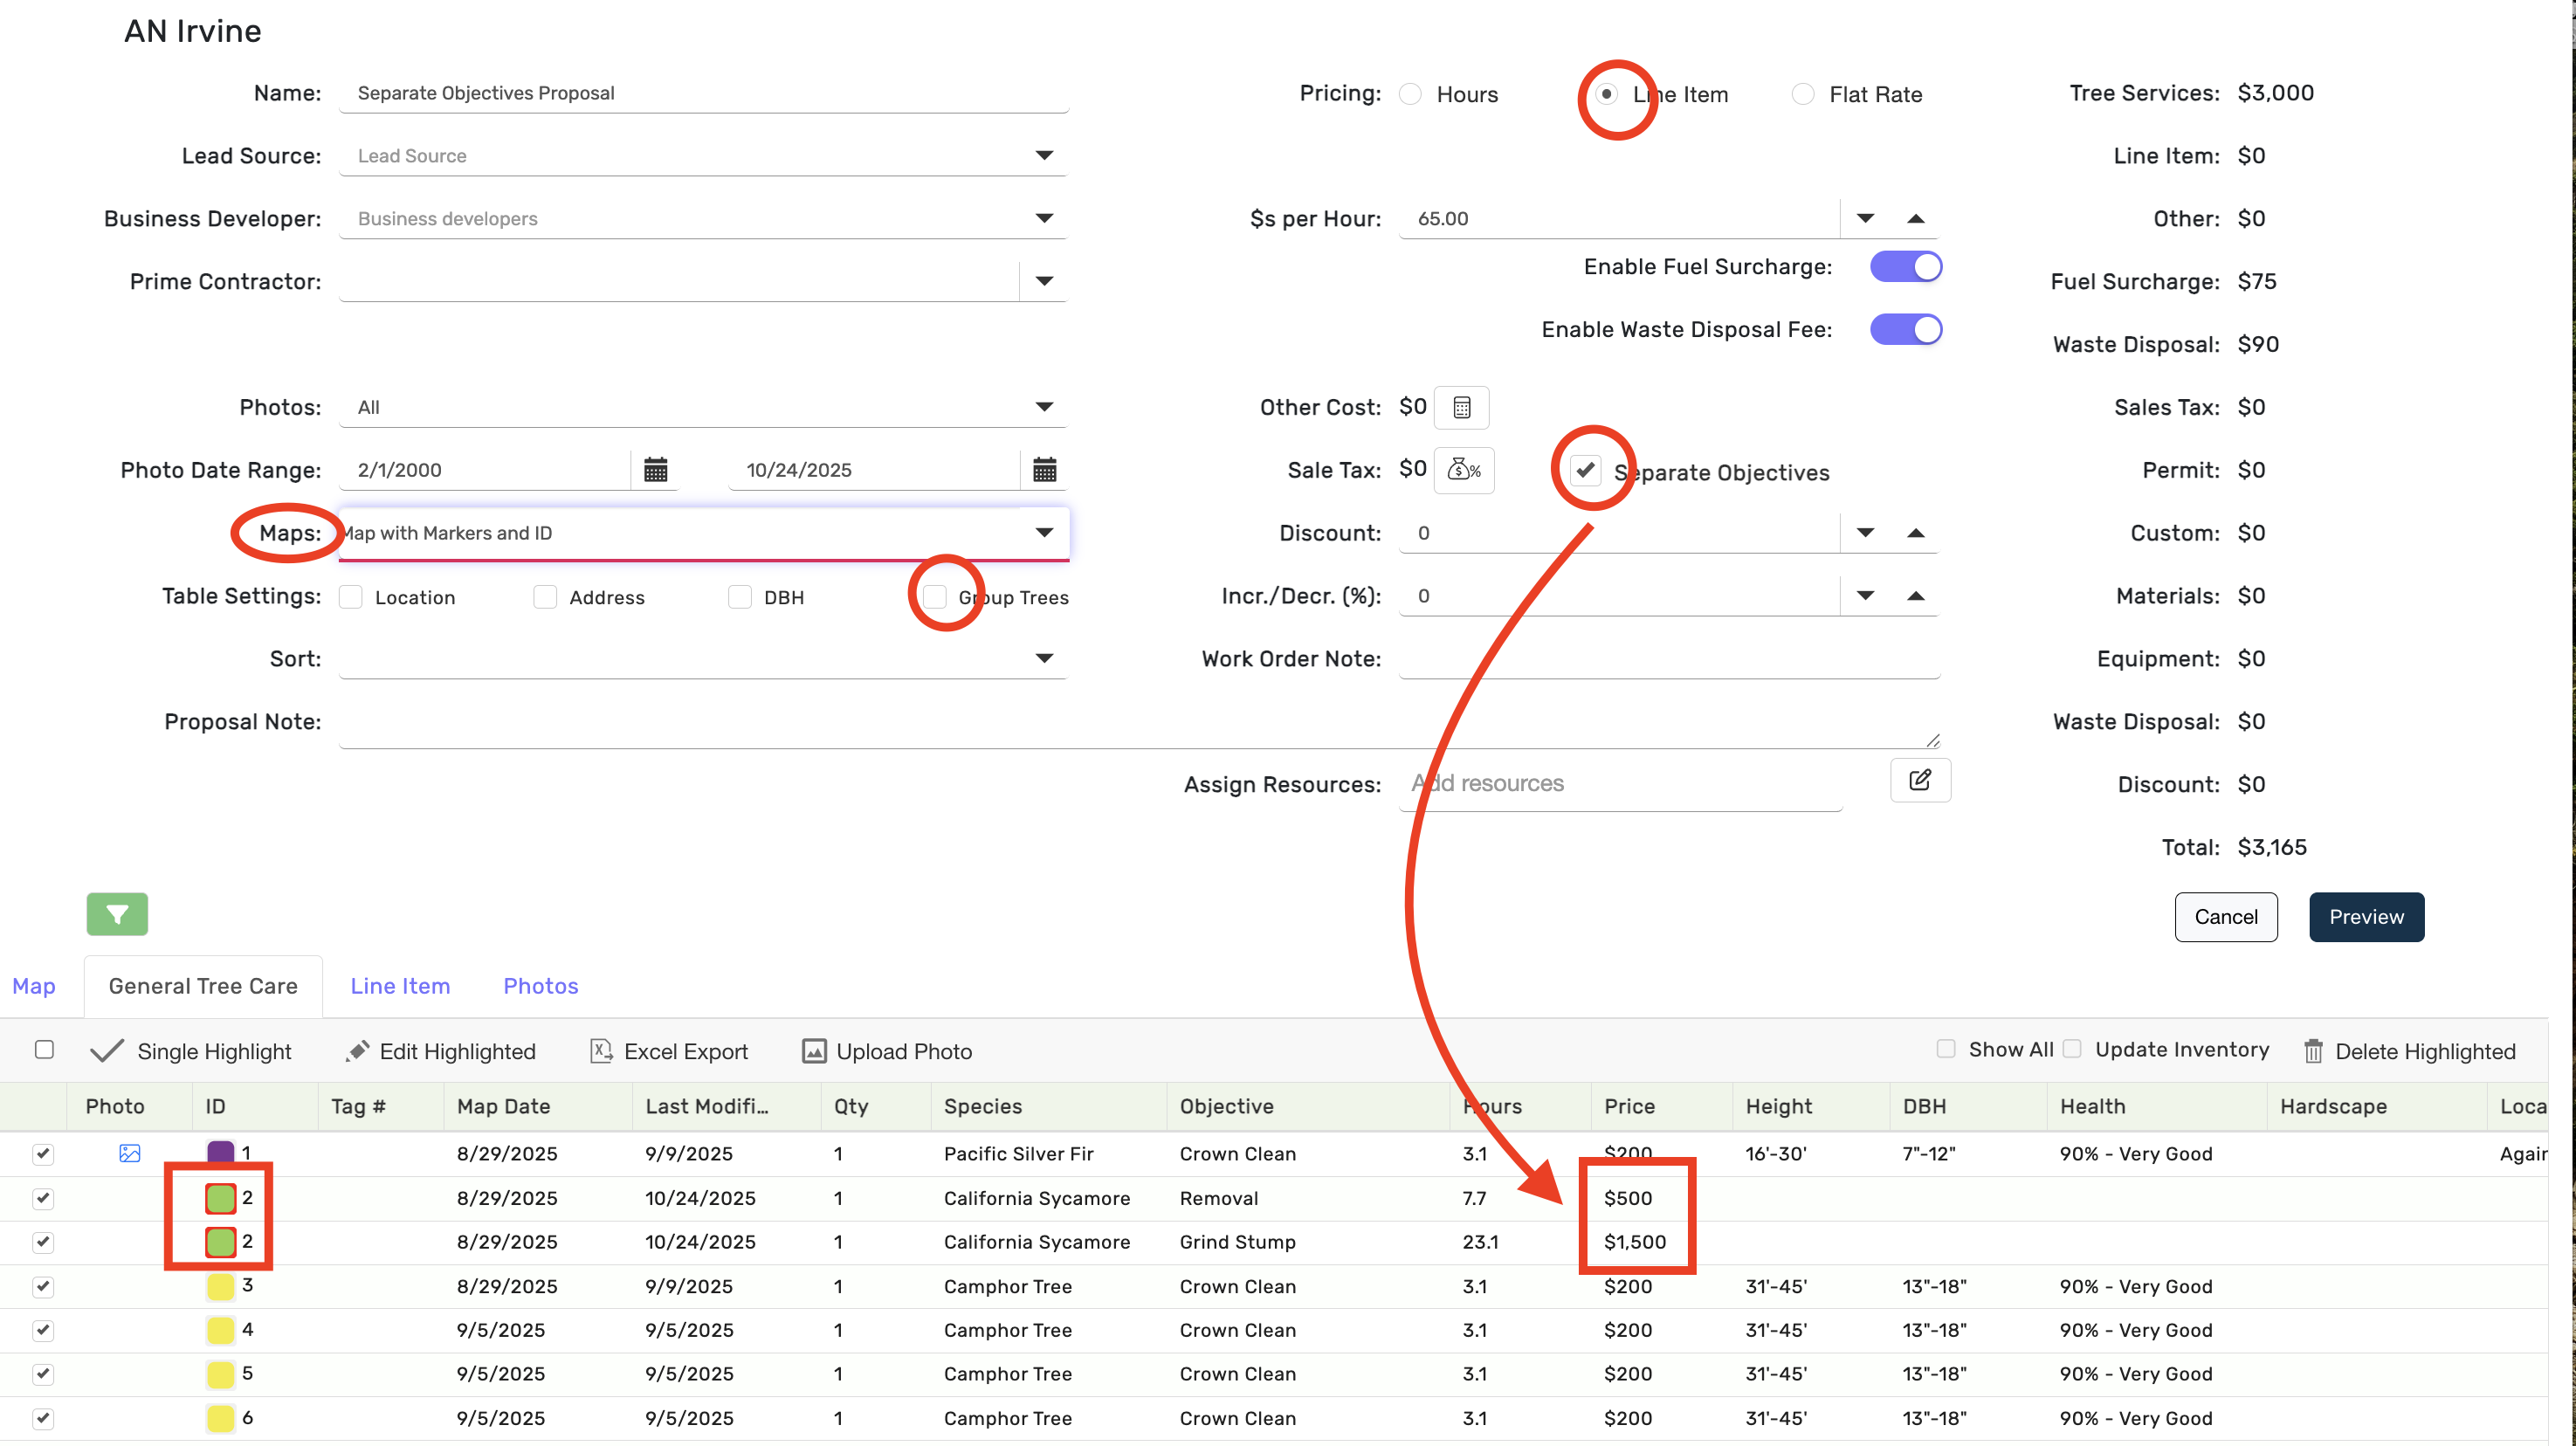Click the Sale Tax percent bag icon
The width and height of the screenshot is (2576, 1446).
pyautogui.click(x=1464, y=470)
